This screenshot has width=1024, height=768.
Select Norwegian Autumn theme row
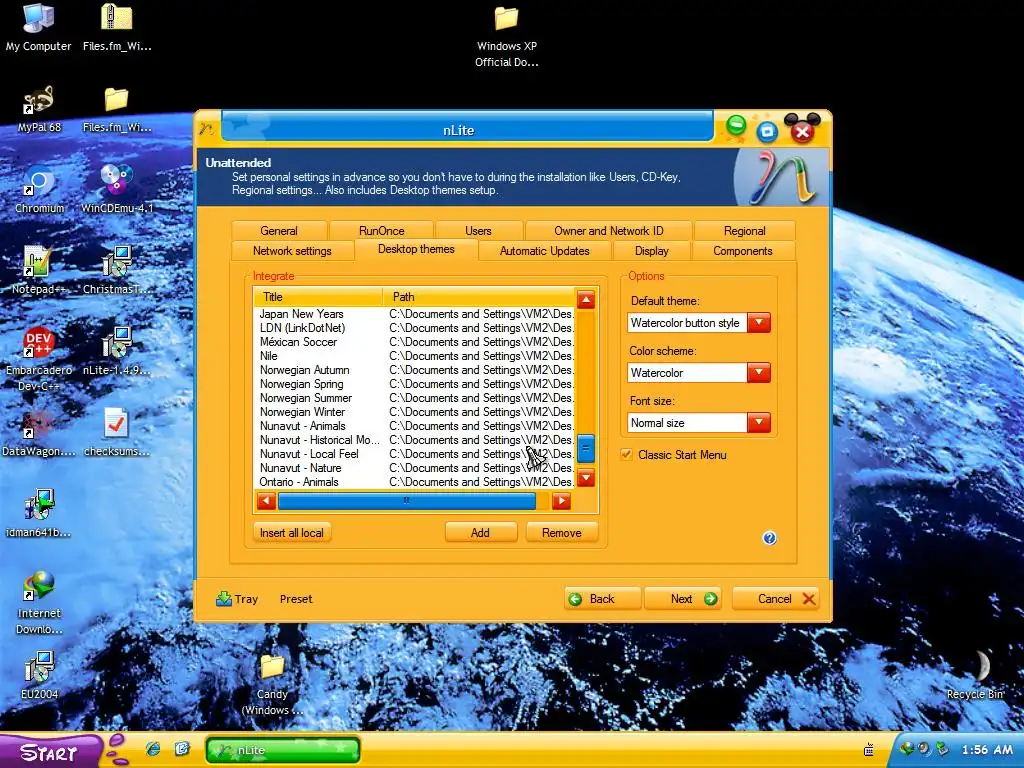coord(414,370)
